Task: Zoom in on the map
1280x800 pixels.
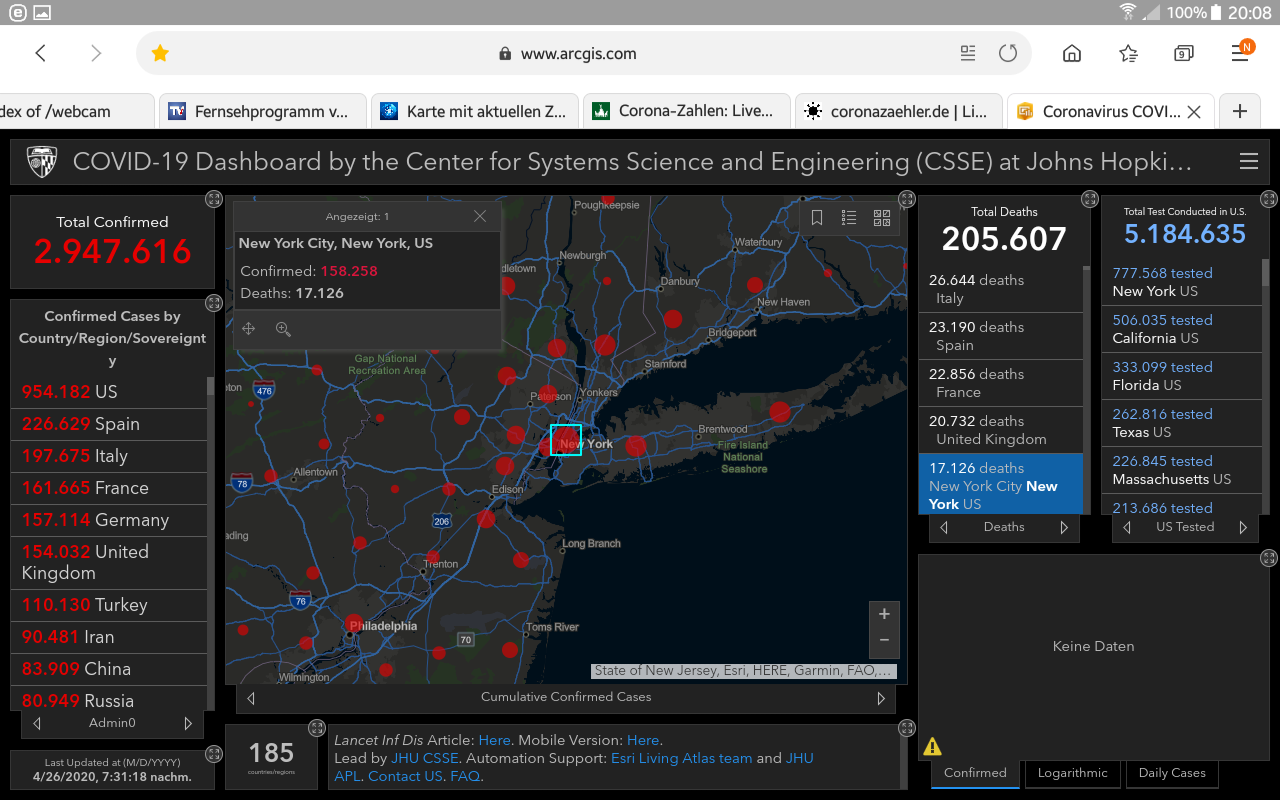Action: (x=884, y=614)
